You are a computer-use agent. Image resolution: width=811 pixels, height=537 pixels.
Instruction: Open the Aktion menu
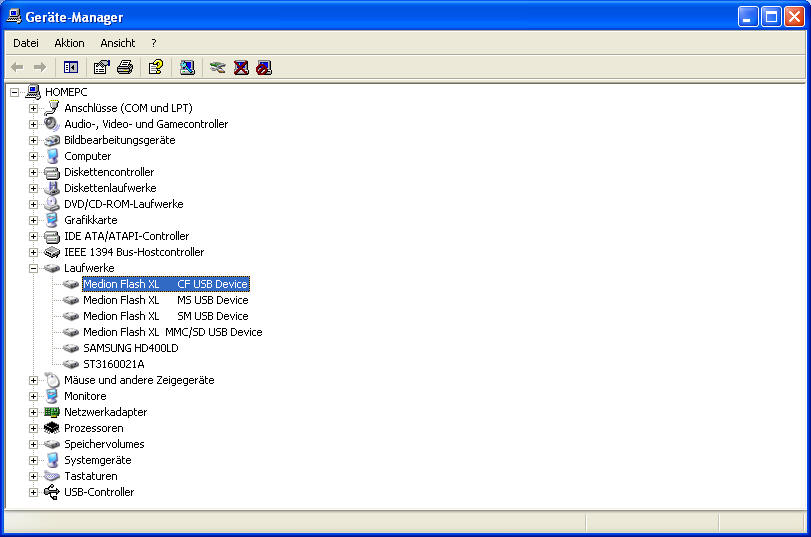(69, 43)
